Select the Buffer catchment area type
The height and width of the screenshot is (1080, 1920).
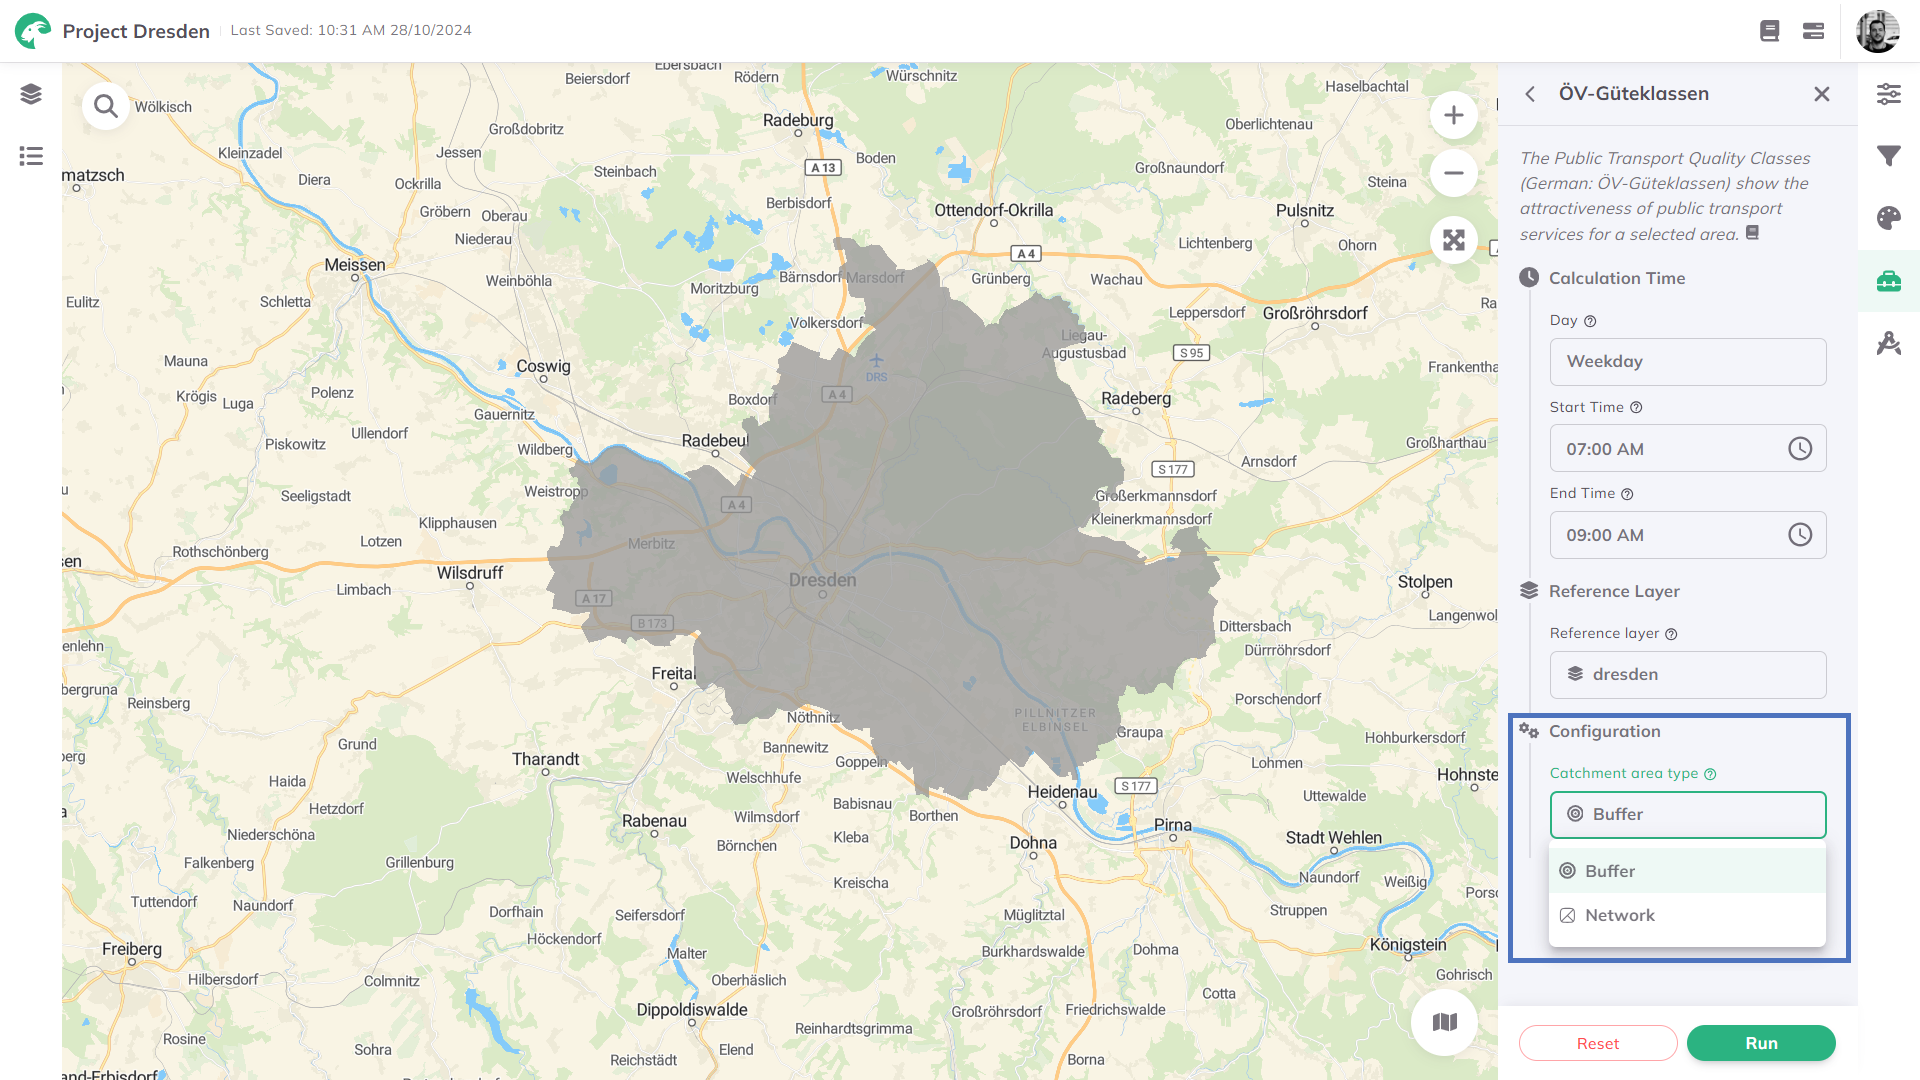coord(1687,870)
